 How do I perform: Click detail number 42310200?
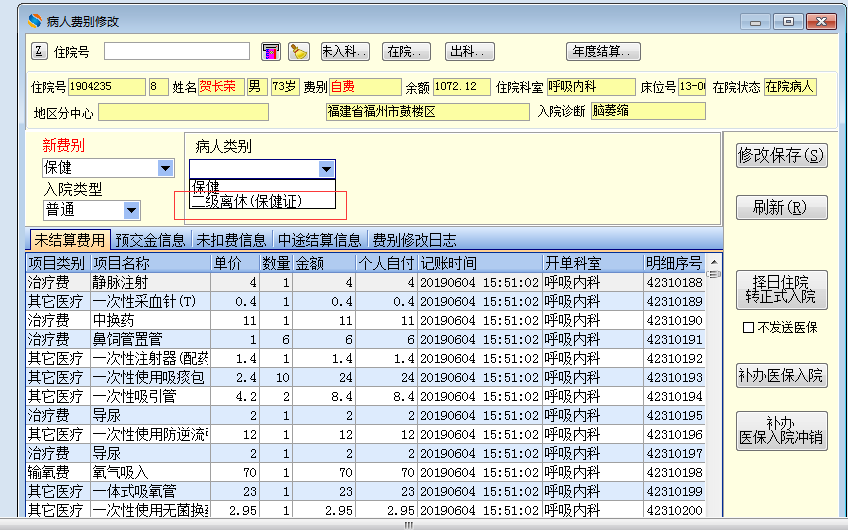point(674,510)
